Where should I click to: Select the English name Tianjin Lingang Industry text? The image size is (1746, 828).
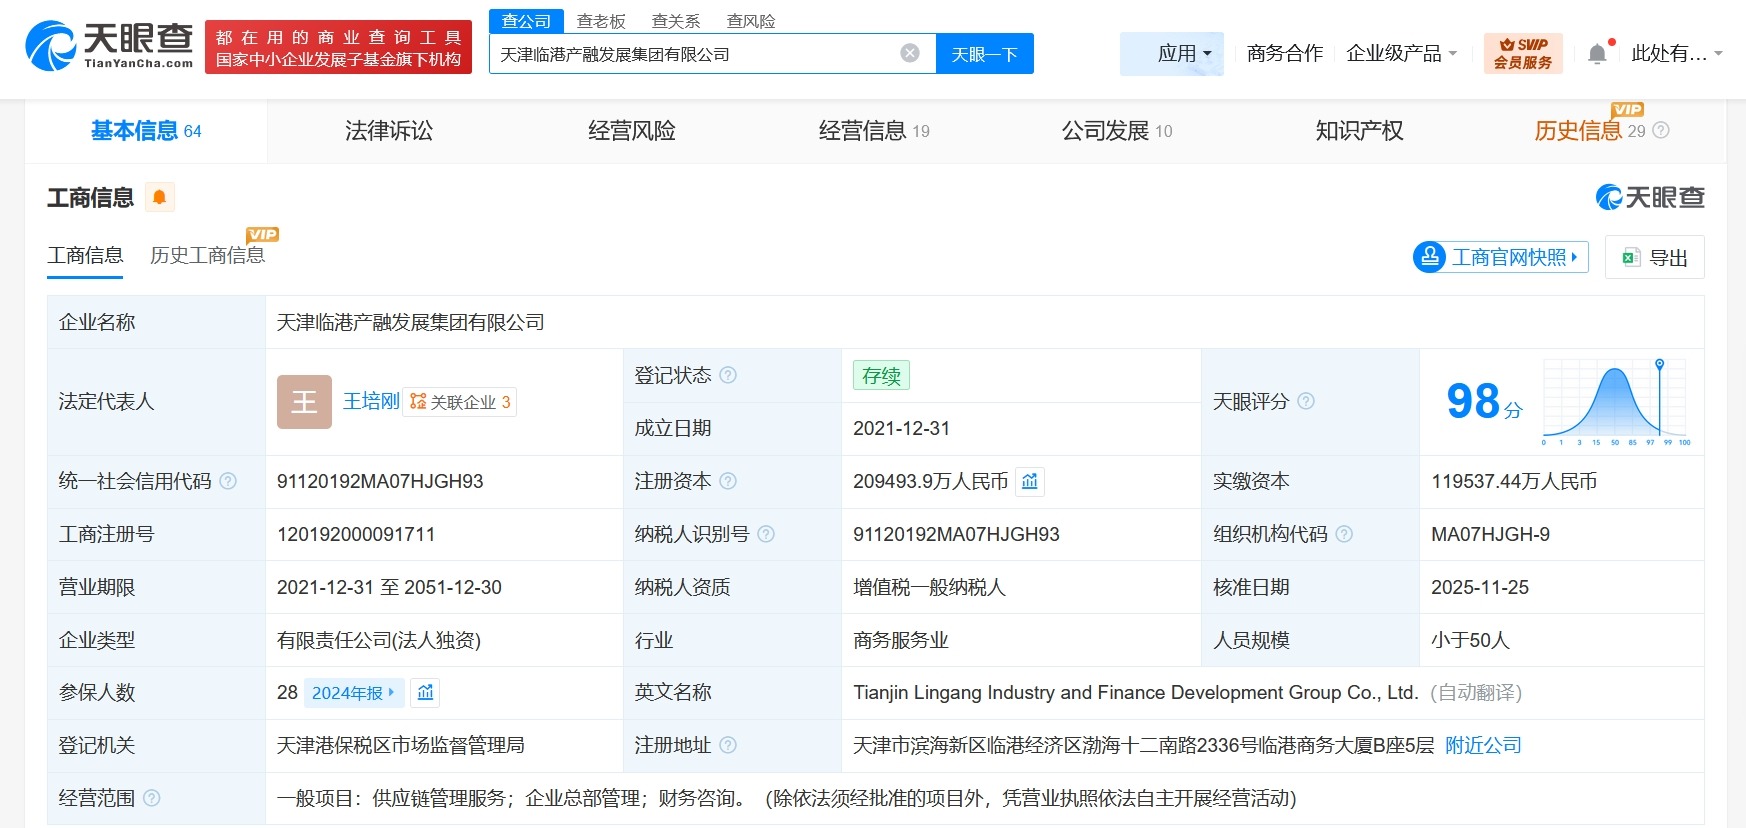tap(1135, 692)
